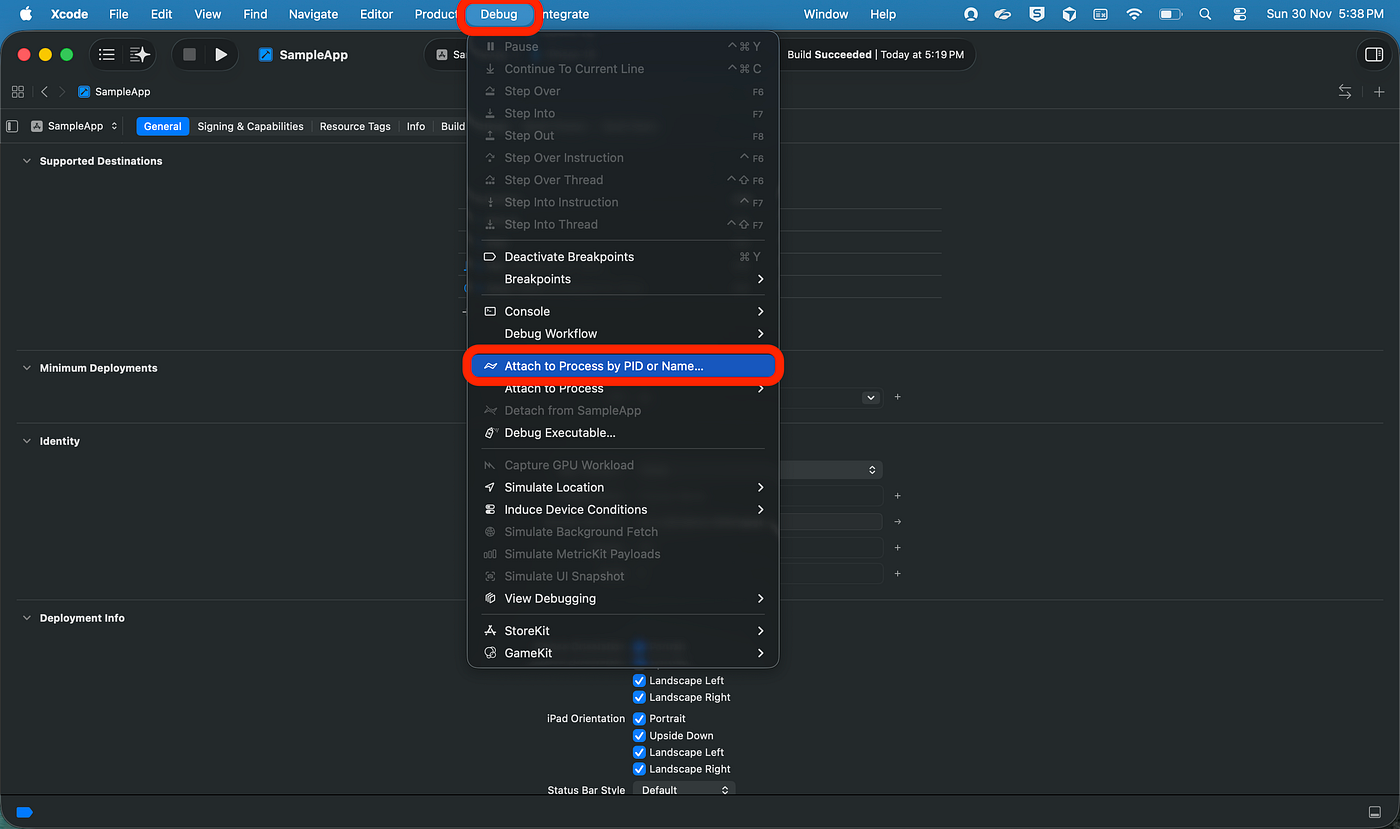Collapse the Deployment Info section
Viewport: 1400px width, 829px height.
(x=27, y=618)
